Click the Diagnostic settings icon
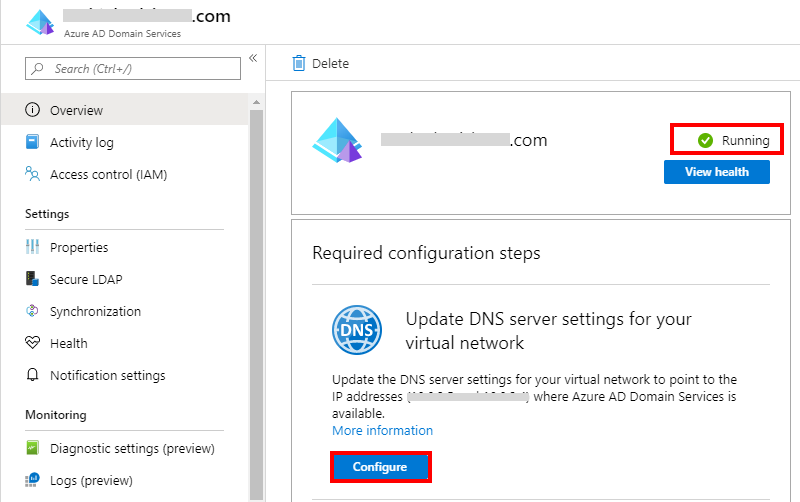 (32, 448)
